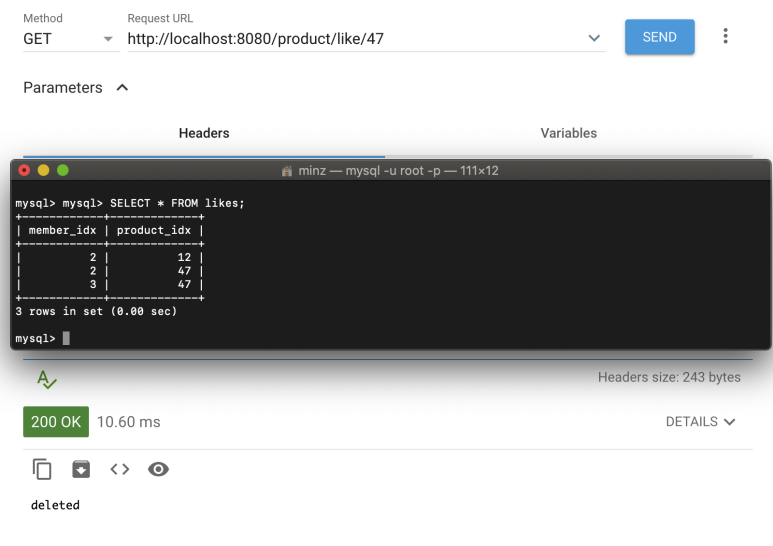
Task: Click the 'Headers size: 243 bytes' text
Action: (x=669, y=377)
